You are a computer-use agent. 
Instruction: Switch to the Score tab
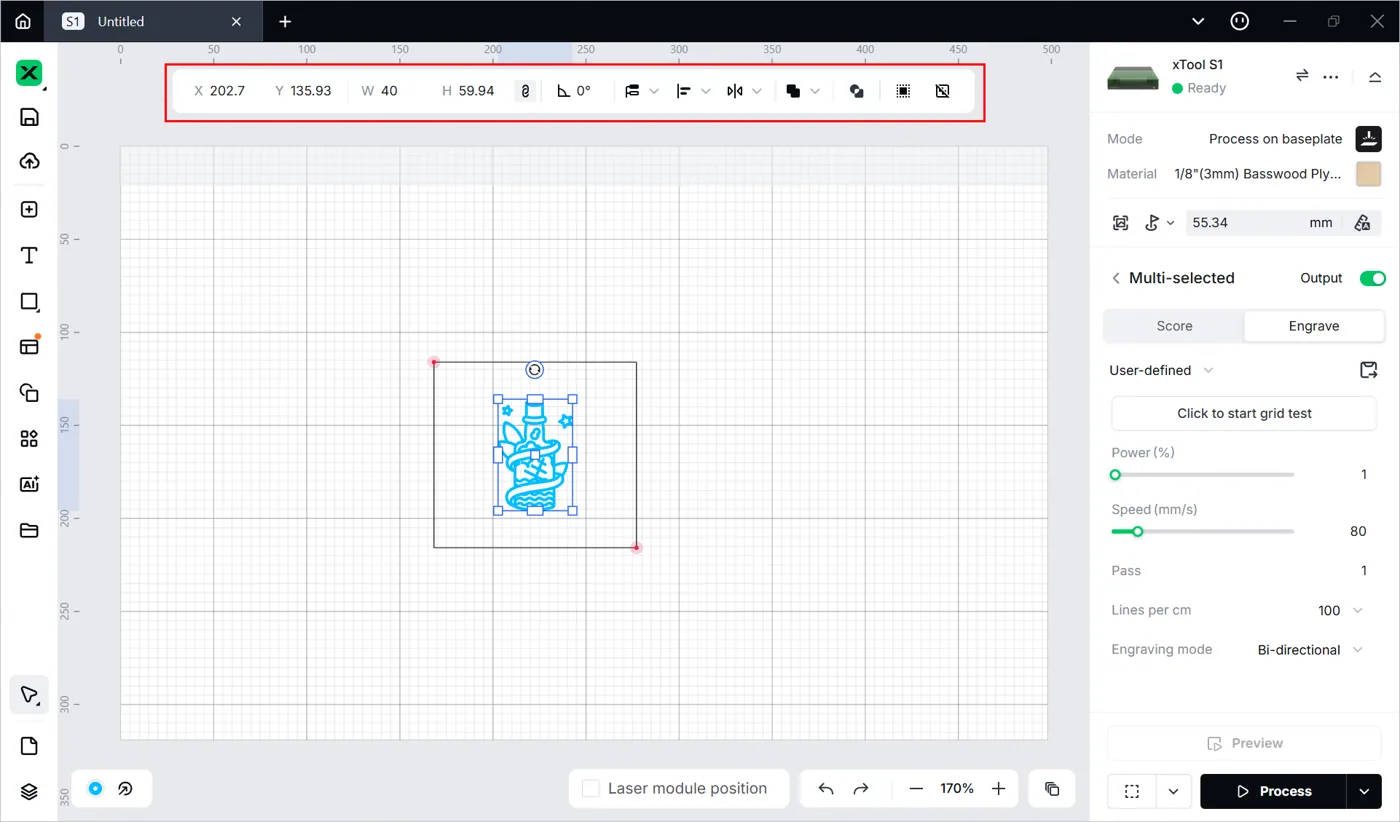tap(1174, 326)
